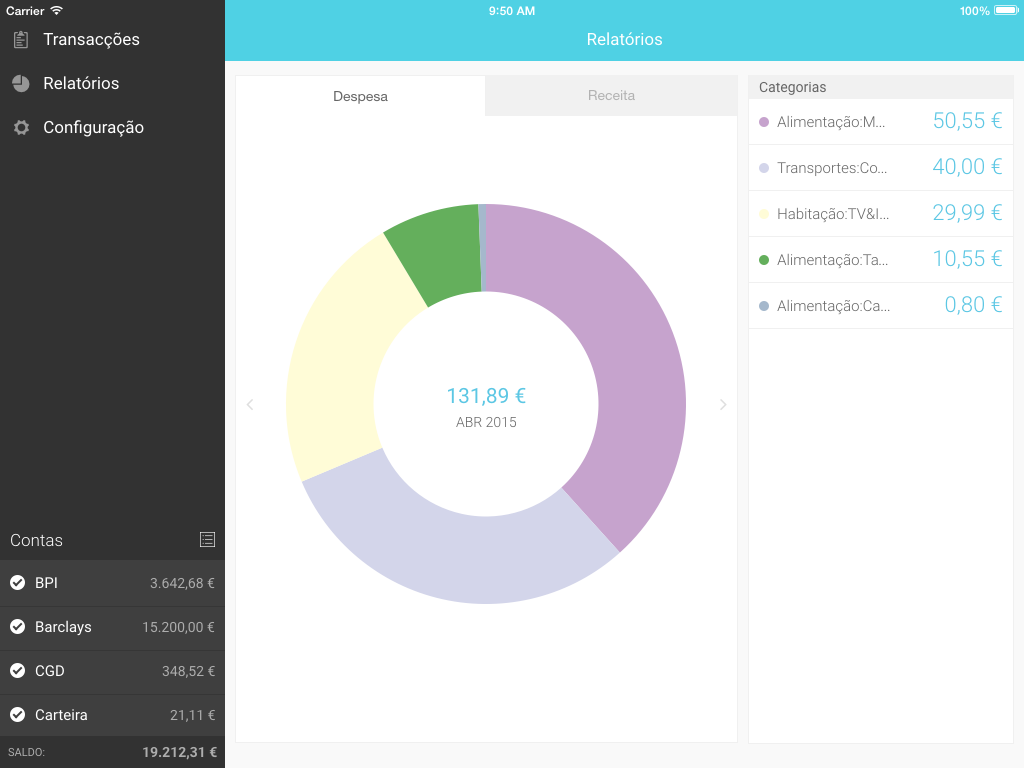Click the battery icon in status bar

[x=1004, y=11]
